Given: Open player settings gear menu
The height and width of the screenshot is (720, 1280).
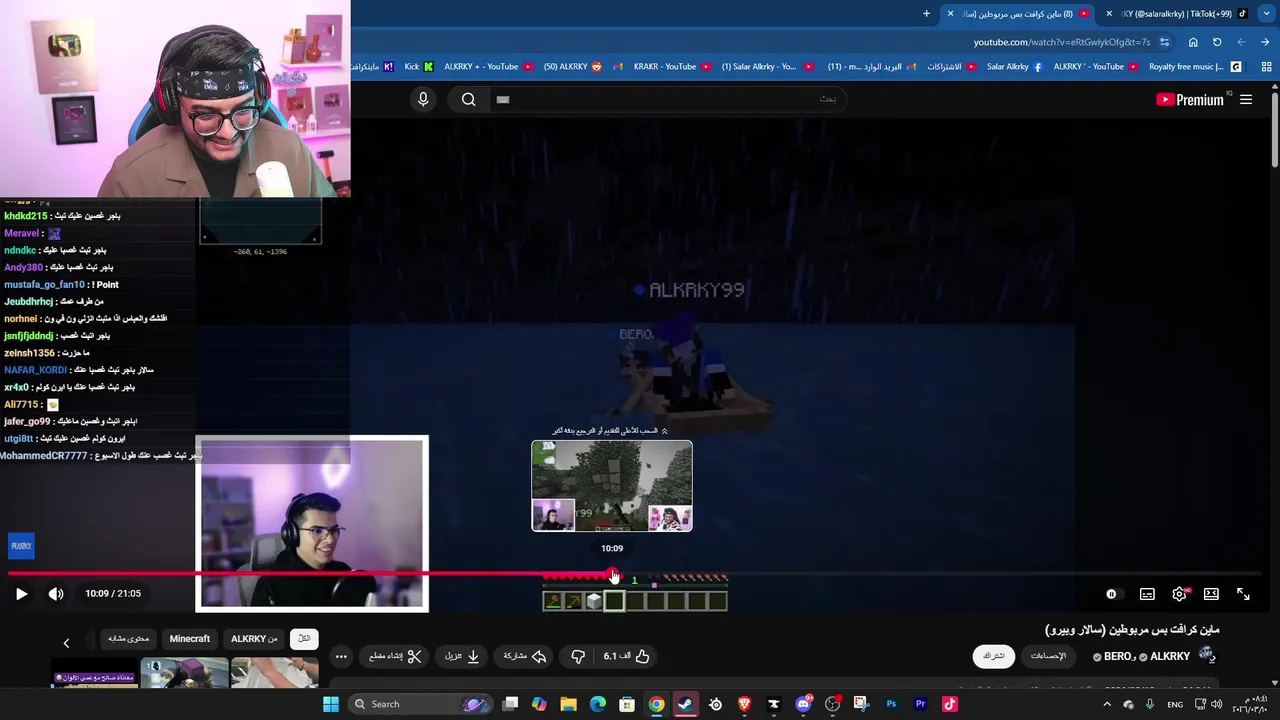Looking at the screenshot, I should click(1180, 594).
